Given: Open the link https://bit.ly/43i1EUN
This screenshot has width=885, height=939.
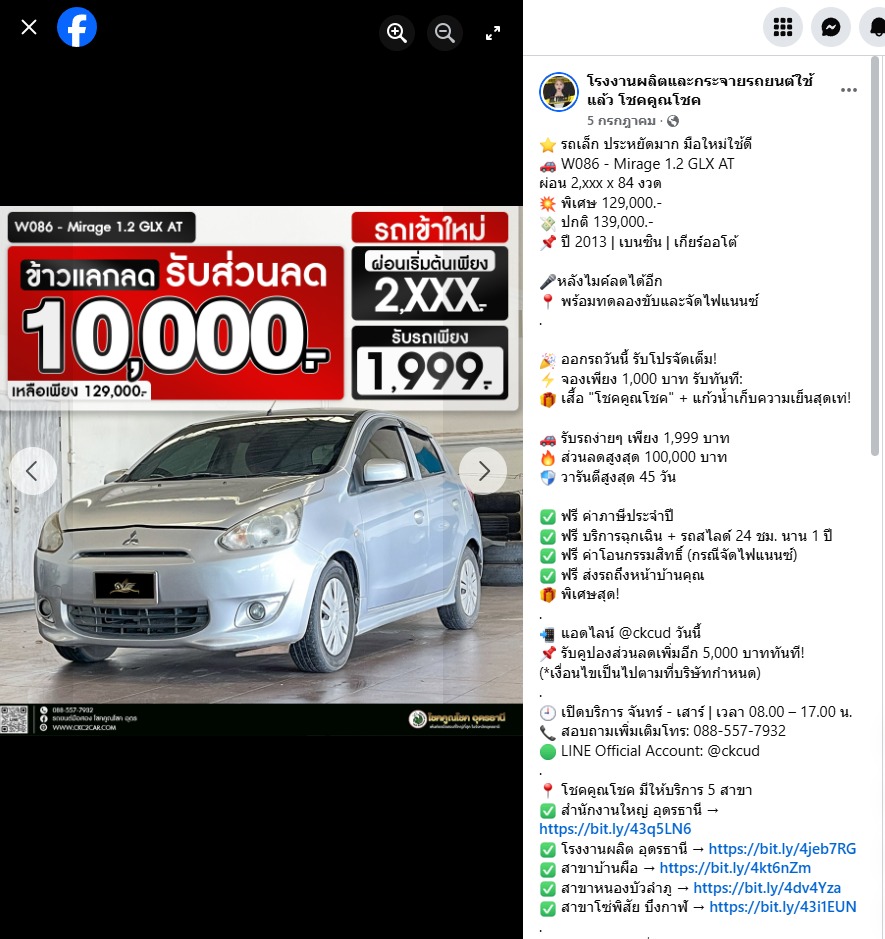Looking at the screenshot, I should pos(783,907).
